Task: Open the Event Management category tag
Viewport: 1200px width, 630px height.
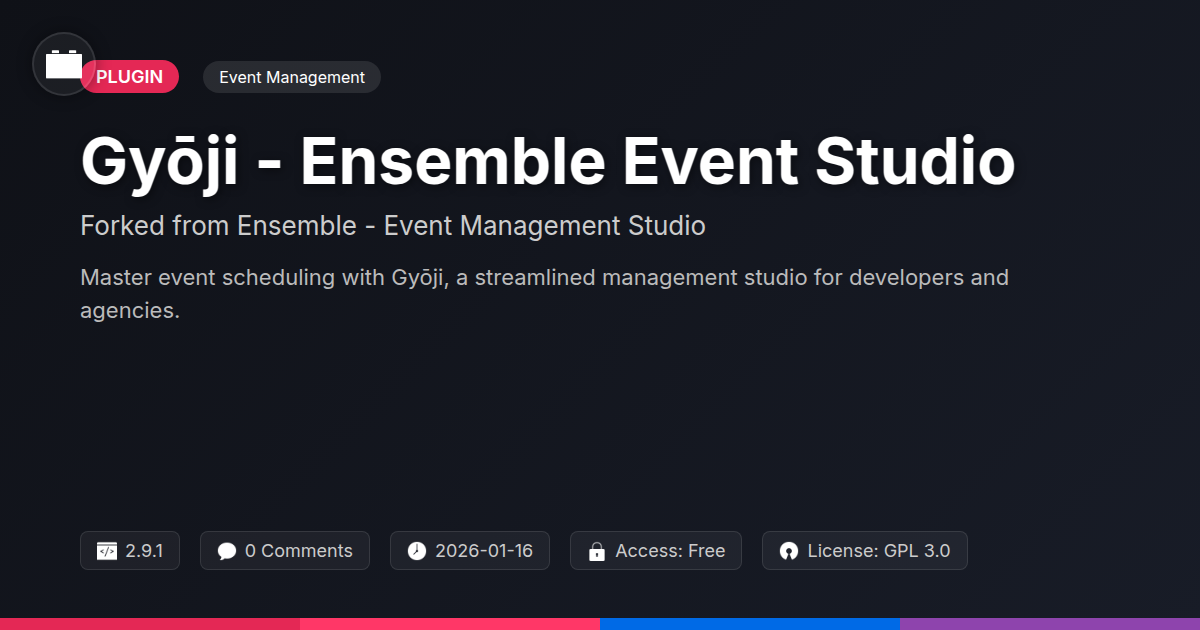Action: click(292, 77)
